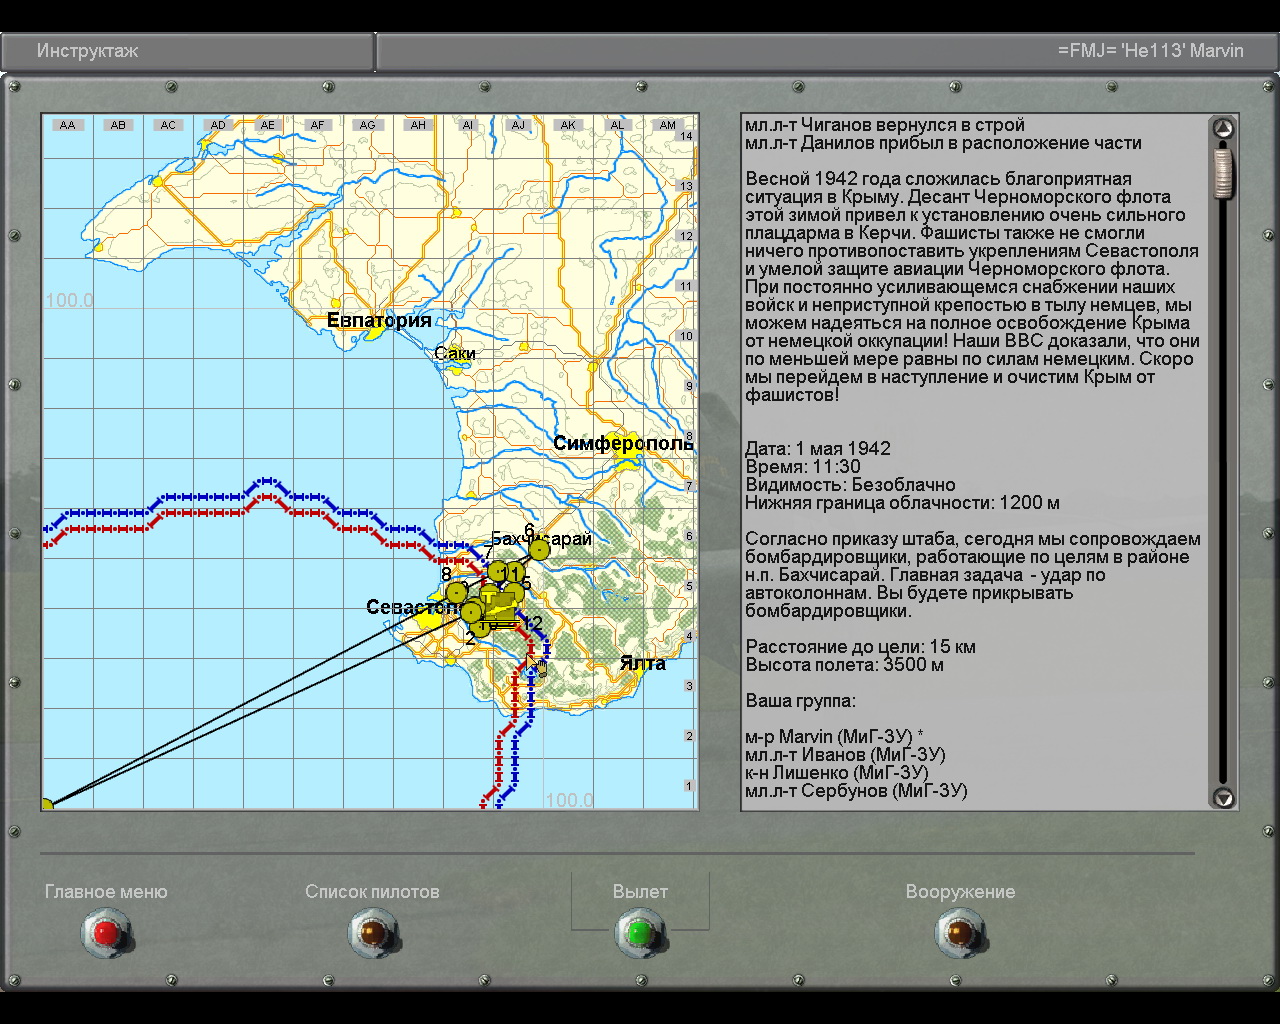Click the "Время: 11:30" line
The height and width of the screenshot is (1024, 1280).
click(x=803, y=467)
